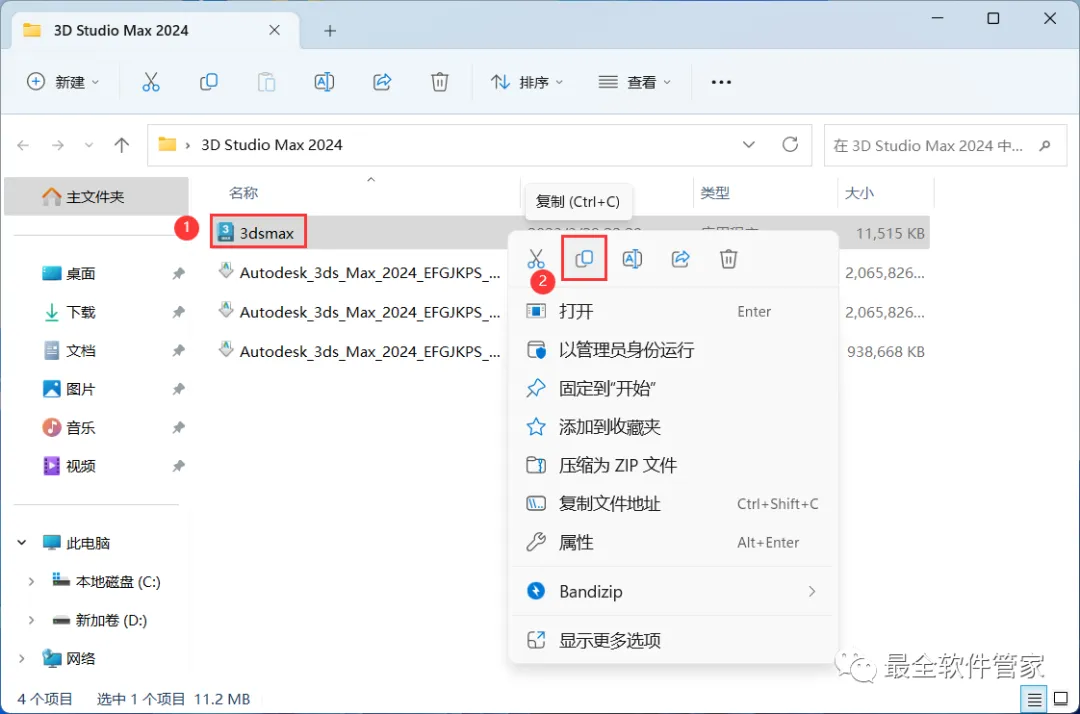
Task: Choose 复制文件地址 from the context menu
Action: (x=673, y=504)
